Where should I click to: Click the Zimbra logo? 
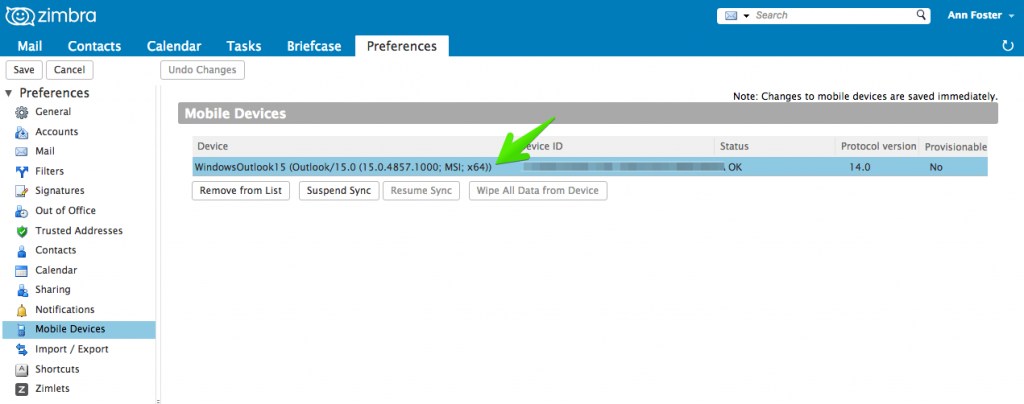pyautogui.click(x=50, y=14)
